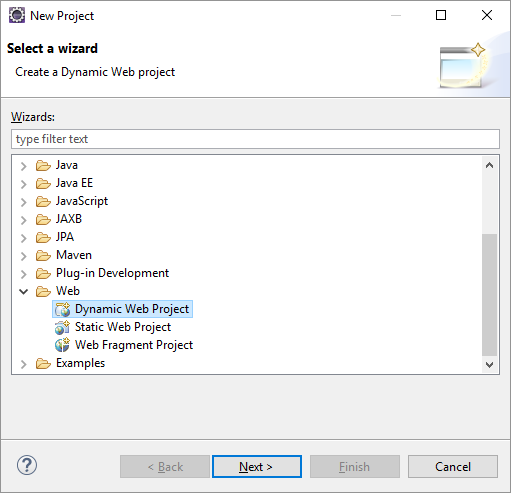Click the Web Fragment Project icon
This screenshot has height=493, width=511.
[63, 345]
